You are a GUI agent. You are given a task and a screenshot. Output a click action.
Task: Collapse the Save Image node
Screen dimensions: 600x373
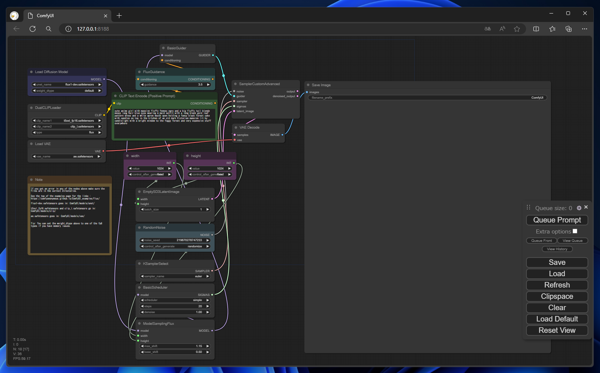click(308, 85)
